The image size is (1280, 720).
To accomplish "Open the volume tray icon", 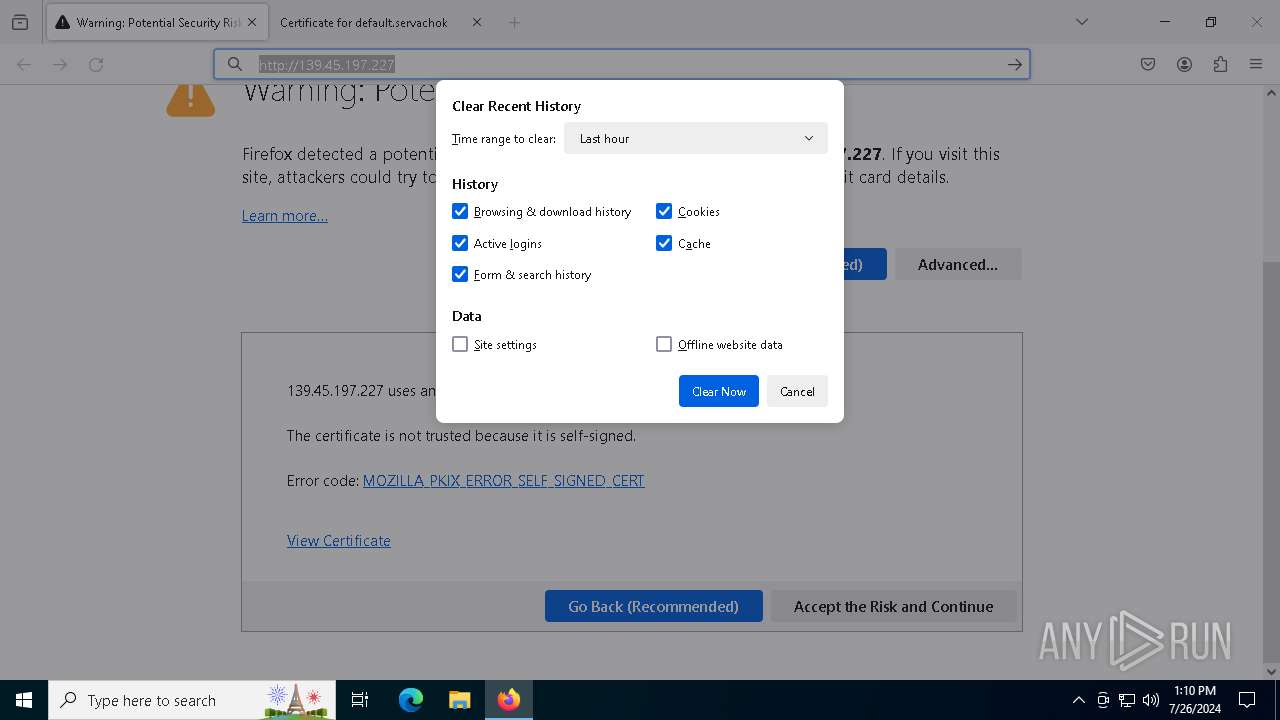I will pyautogui.click(x=1151, y=700).
